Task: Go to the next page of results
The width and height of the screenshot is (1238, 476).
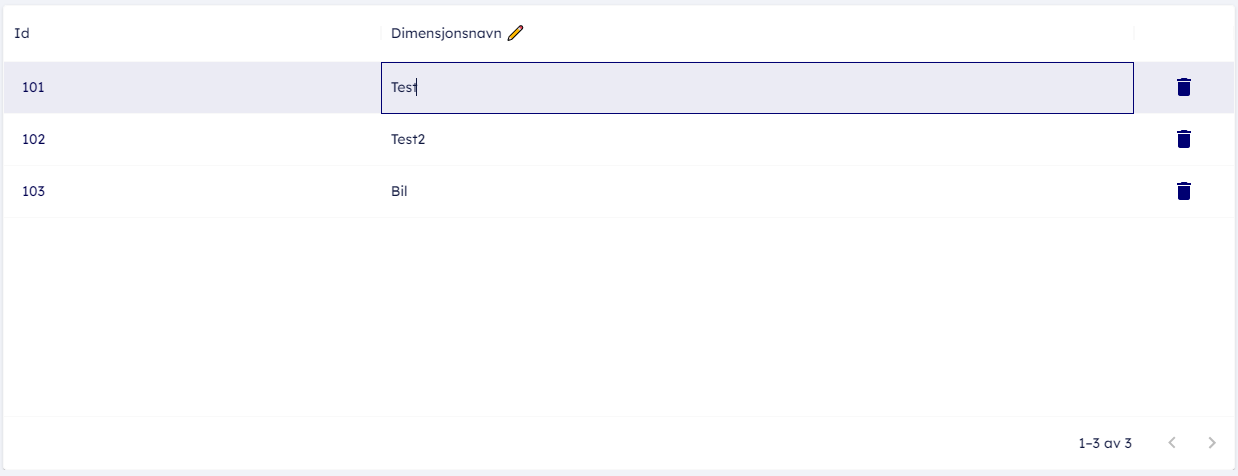Action: 1212,442
